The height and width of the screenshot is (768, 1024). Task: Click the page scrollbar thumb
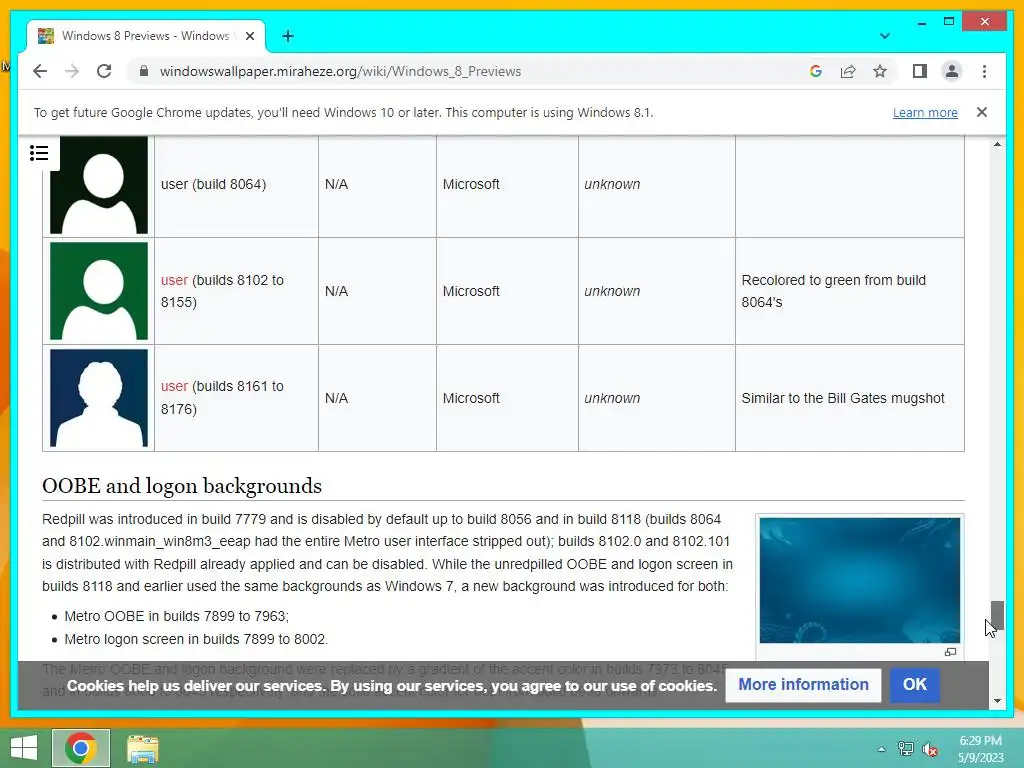997,615
